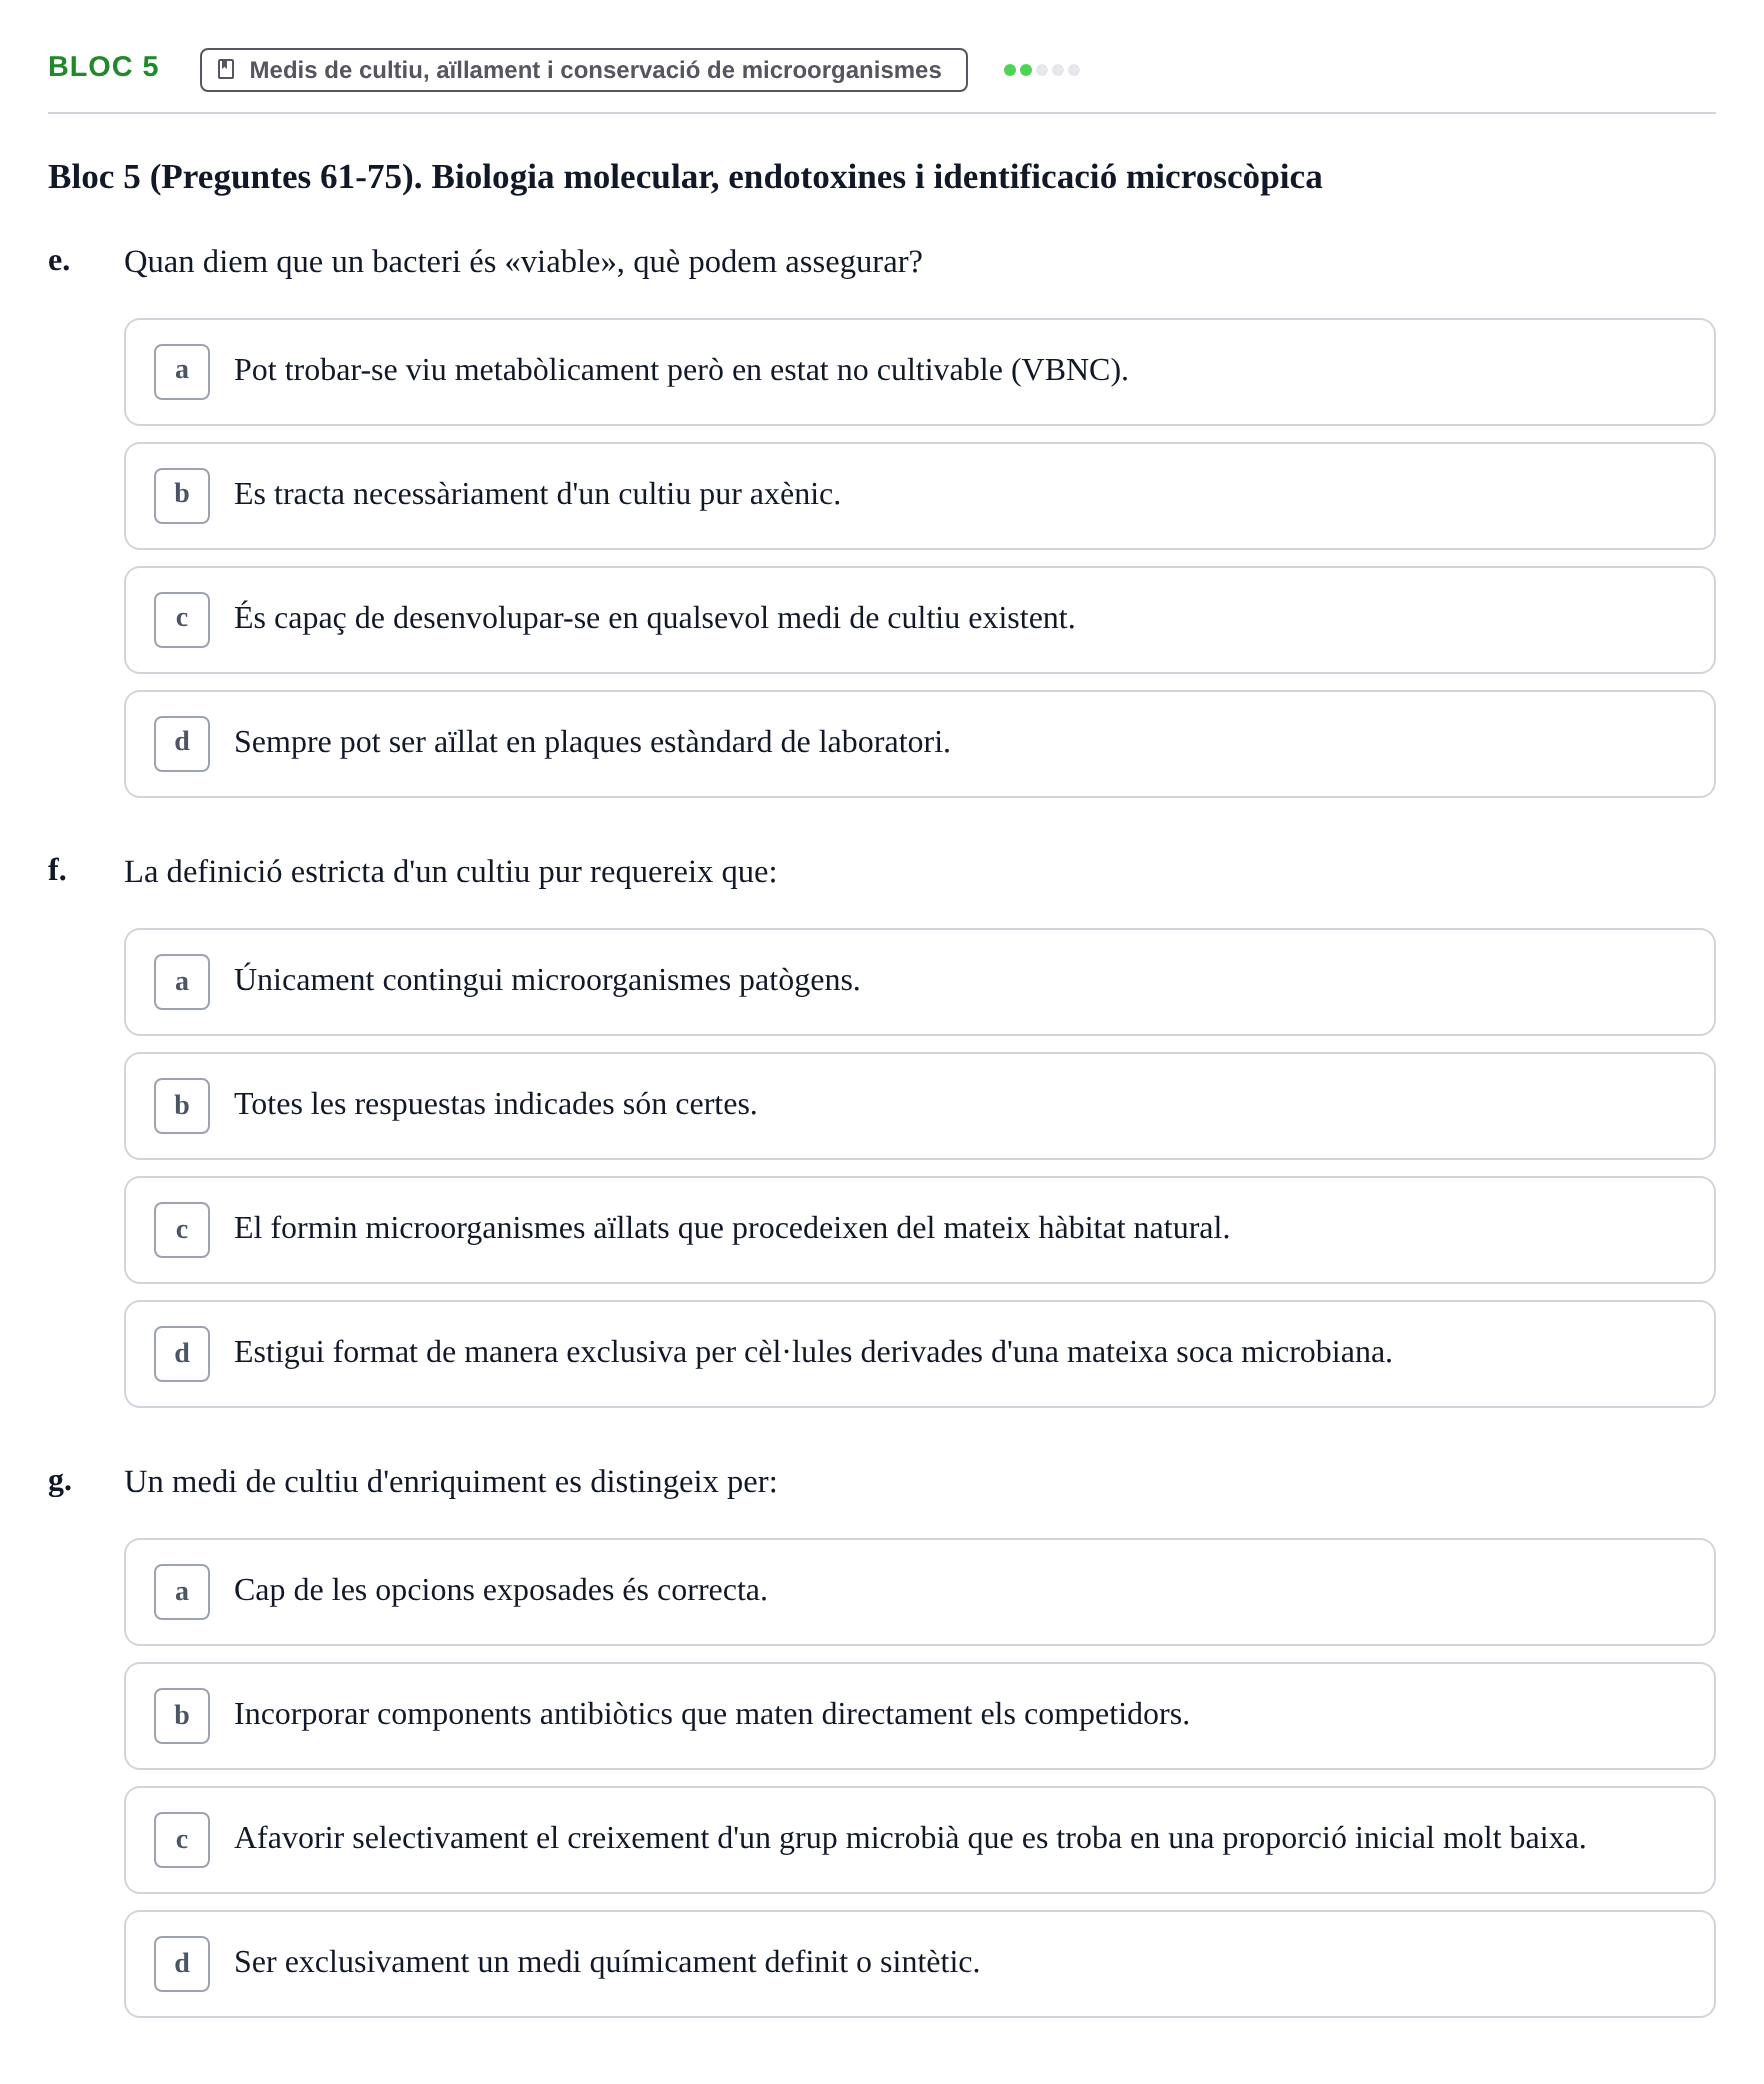Image resolution: width=1764 pixels, height=2084 pixels.
Task: Click the 'Medis de cultiu, aïllament' topic badge
Action: (583, 70)
